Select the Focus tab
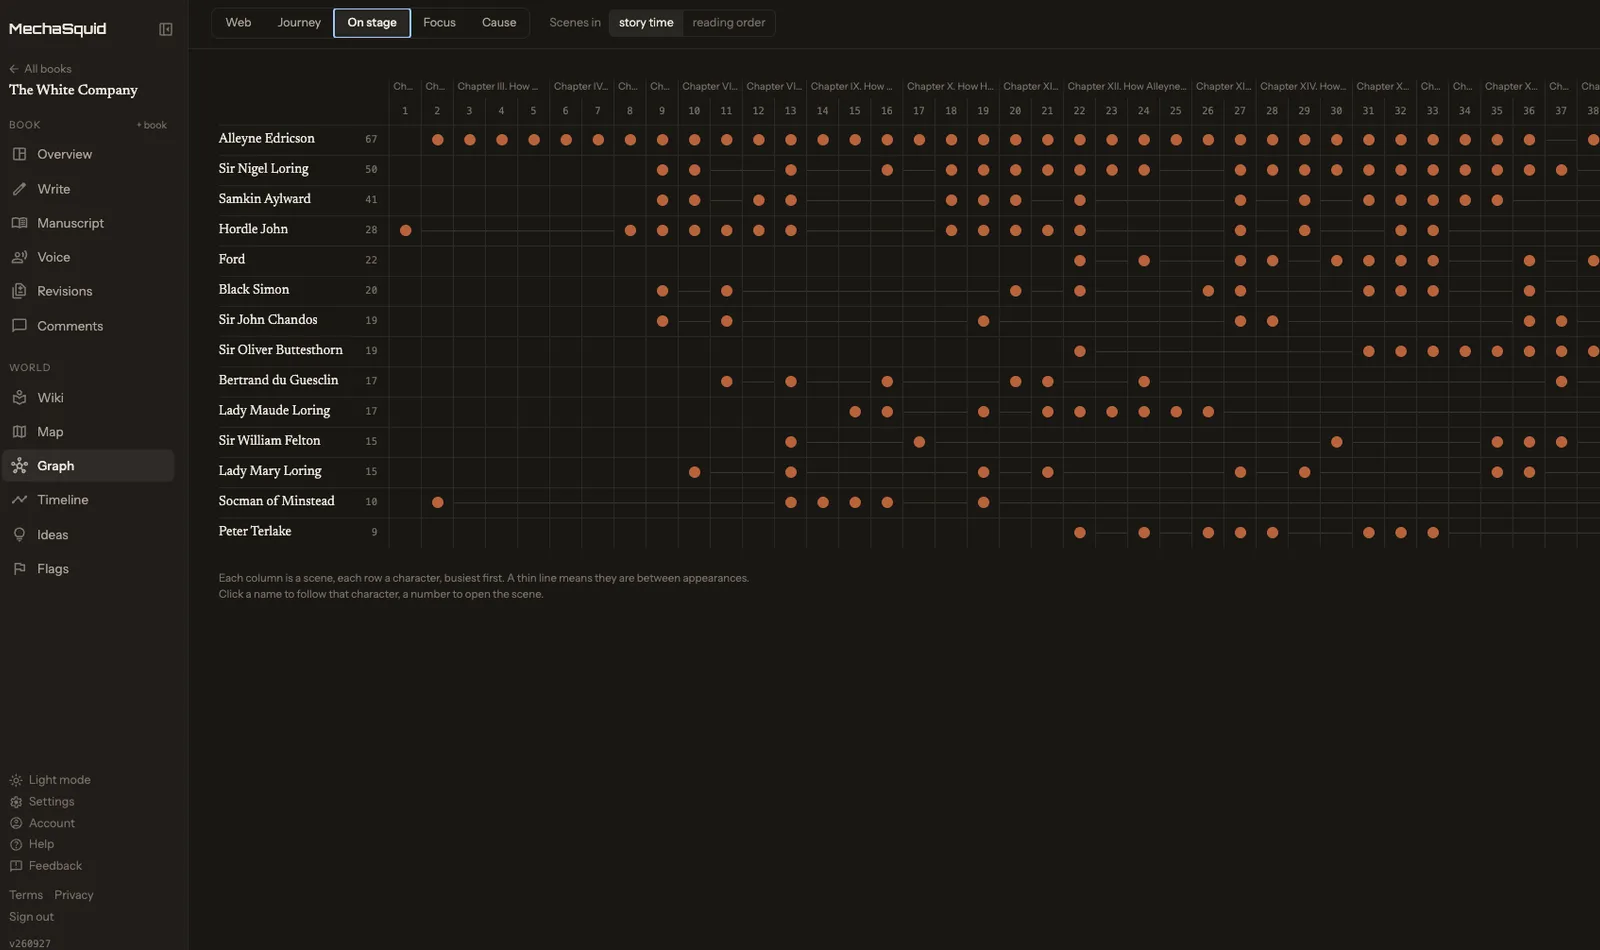This screenshot has width=1600, height=950. pyautogui.click(x=439, y=23)
